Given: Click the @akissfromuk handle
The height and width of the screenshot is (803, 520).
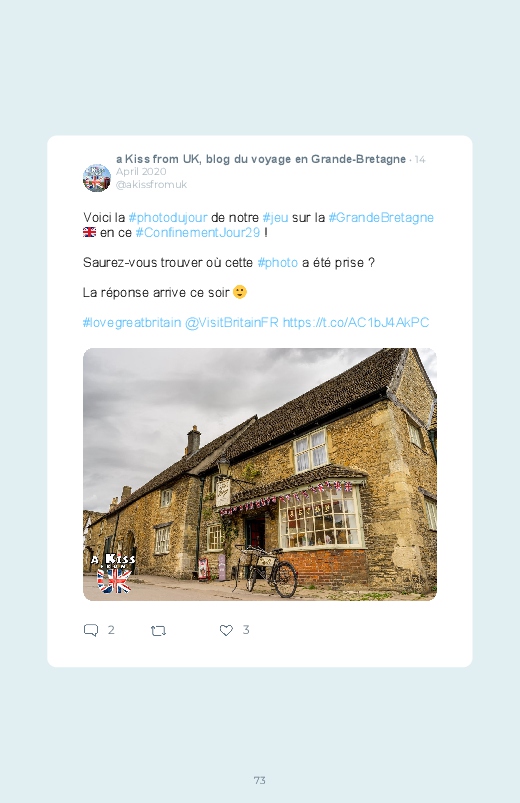Looking at the screenshot, I should [x=152, y=184].
